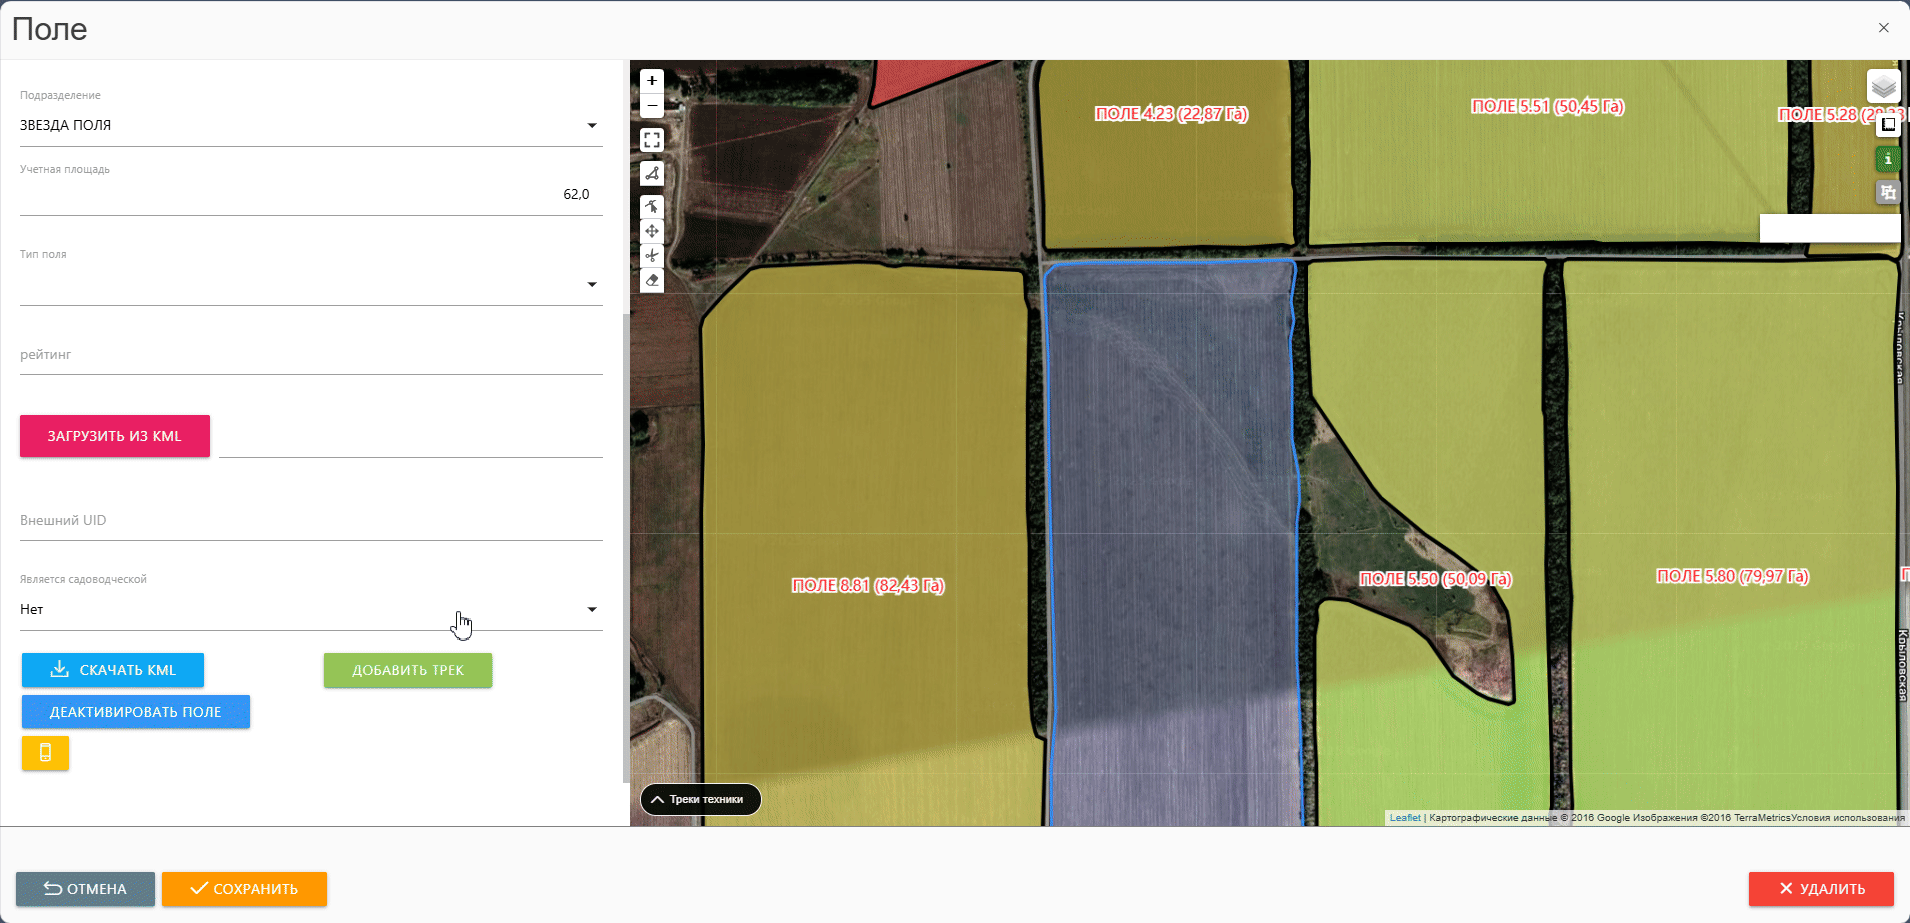Zoom out on the map
Screen dimensions: 1910x923
click(652, 105)
